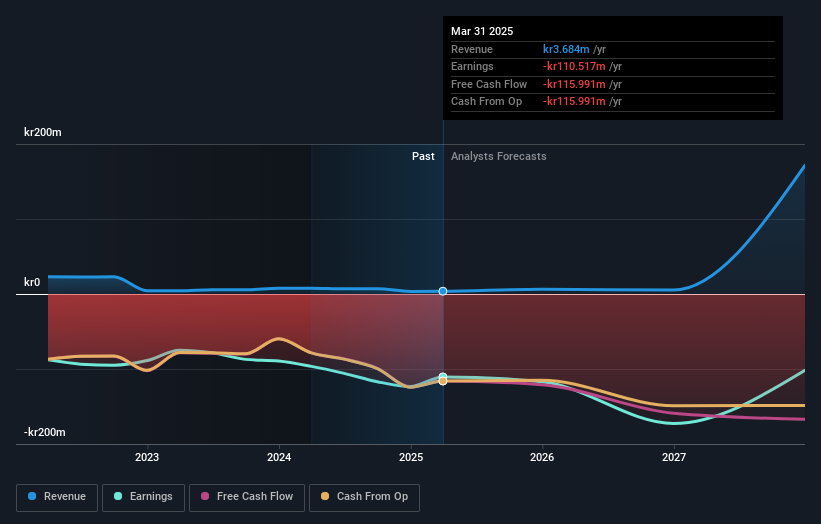This screenshot has height=524, width=821.
Task: Click the teal dot in Earnings legend
Action: pyautogui.click(x=118, y=496)
